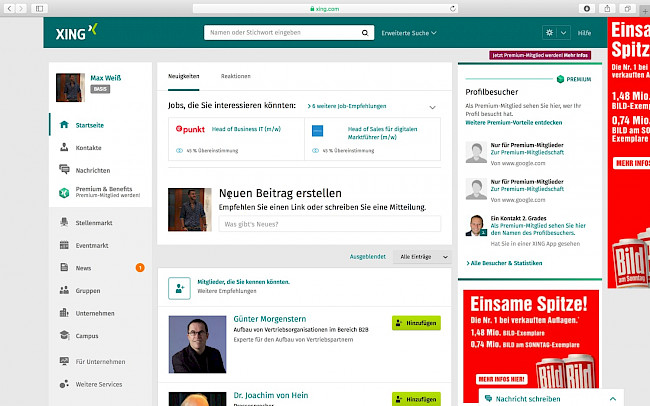Open Max Weiß profile picture
Viewport: 650px width, 406px height.
point(69,86)
